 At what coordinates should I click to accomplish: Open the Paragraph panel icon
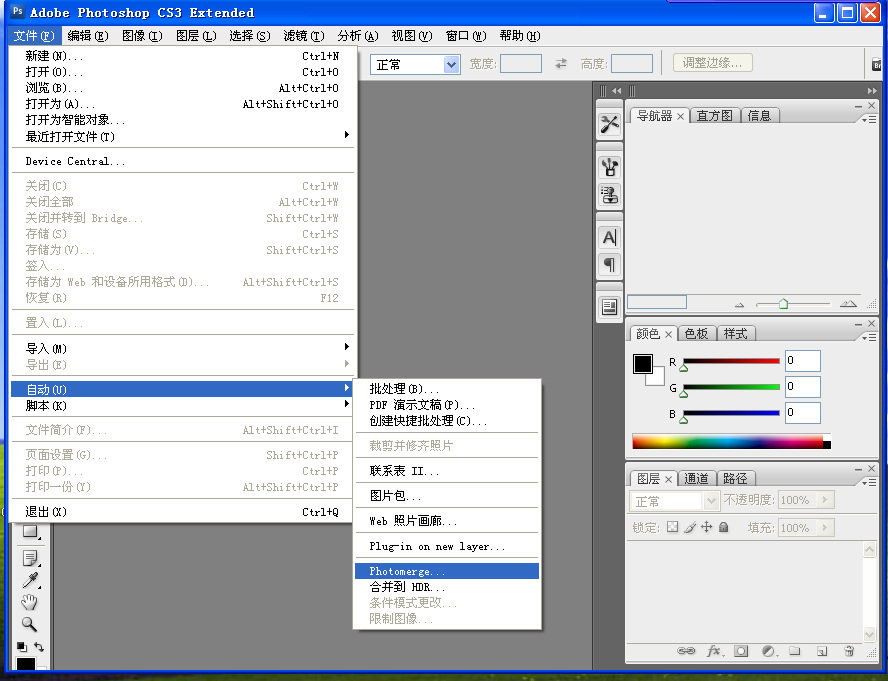pos(609,265)
